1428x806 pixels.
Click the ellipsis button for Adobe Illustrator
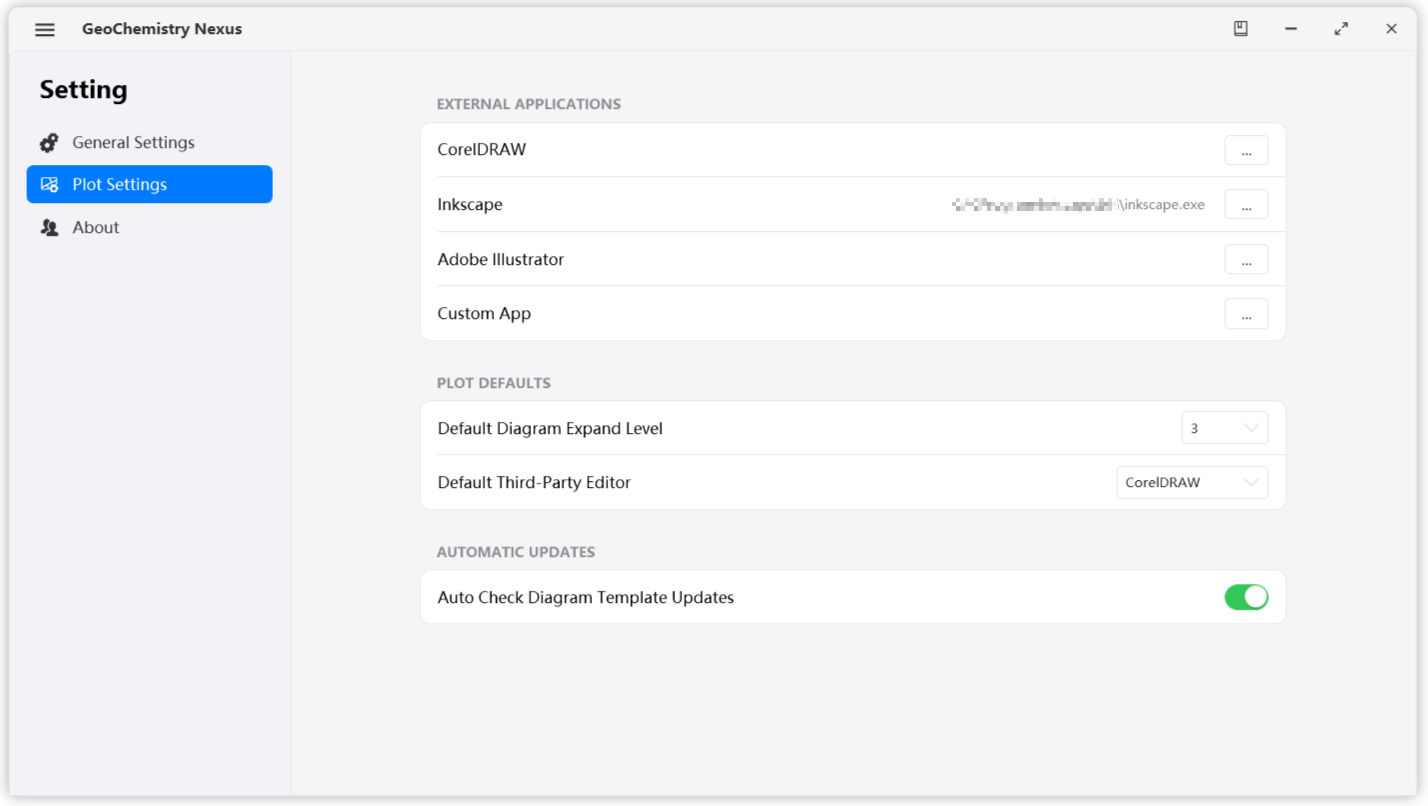coord(1246,259)
